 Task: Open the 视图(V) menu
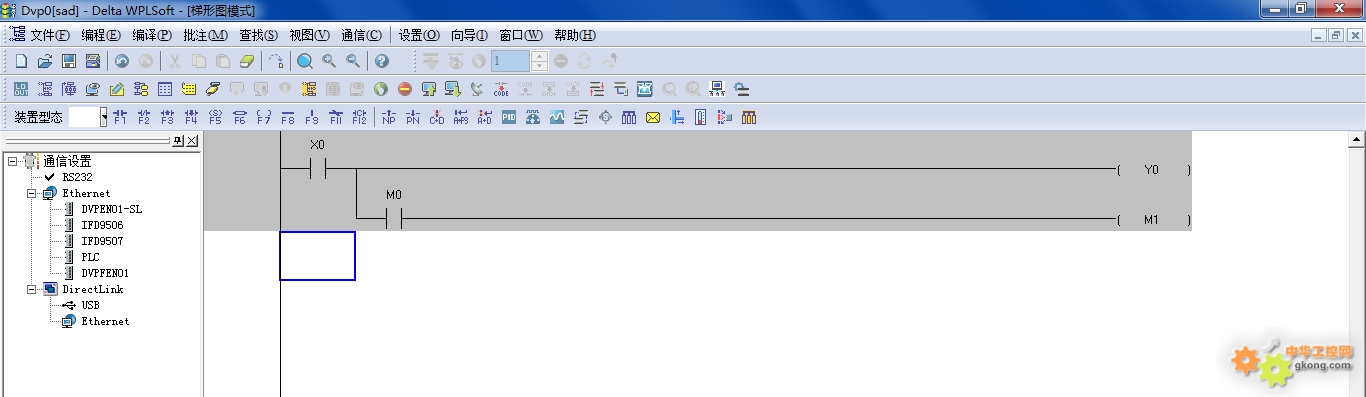[x=309, y=35]
